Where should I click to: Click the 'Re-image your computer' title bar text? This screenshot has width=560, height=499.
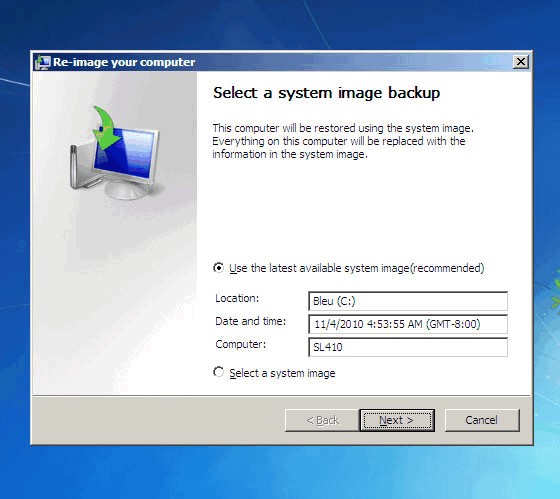click(124, 62)
